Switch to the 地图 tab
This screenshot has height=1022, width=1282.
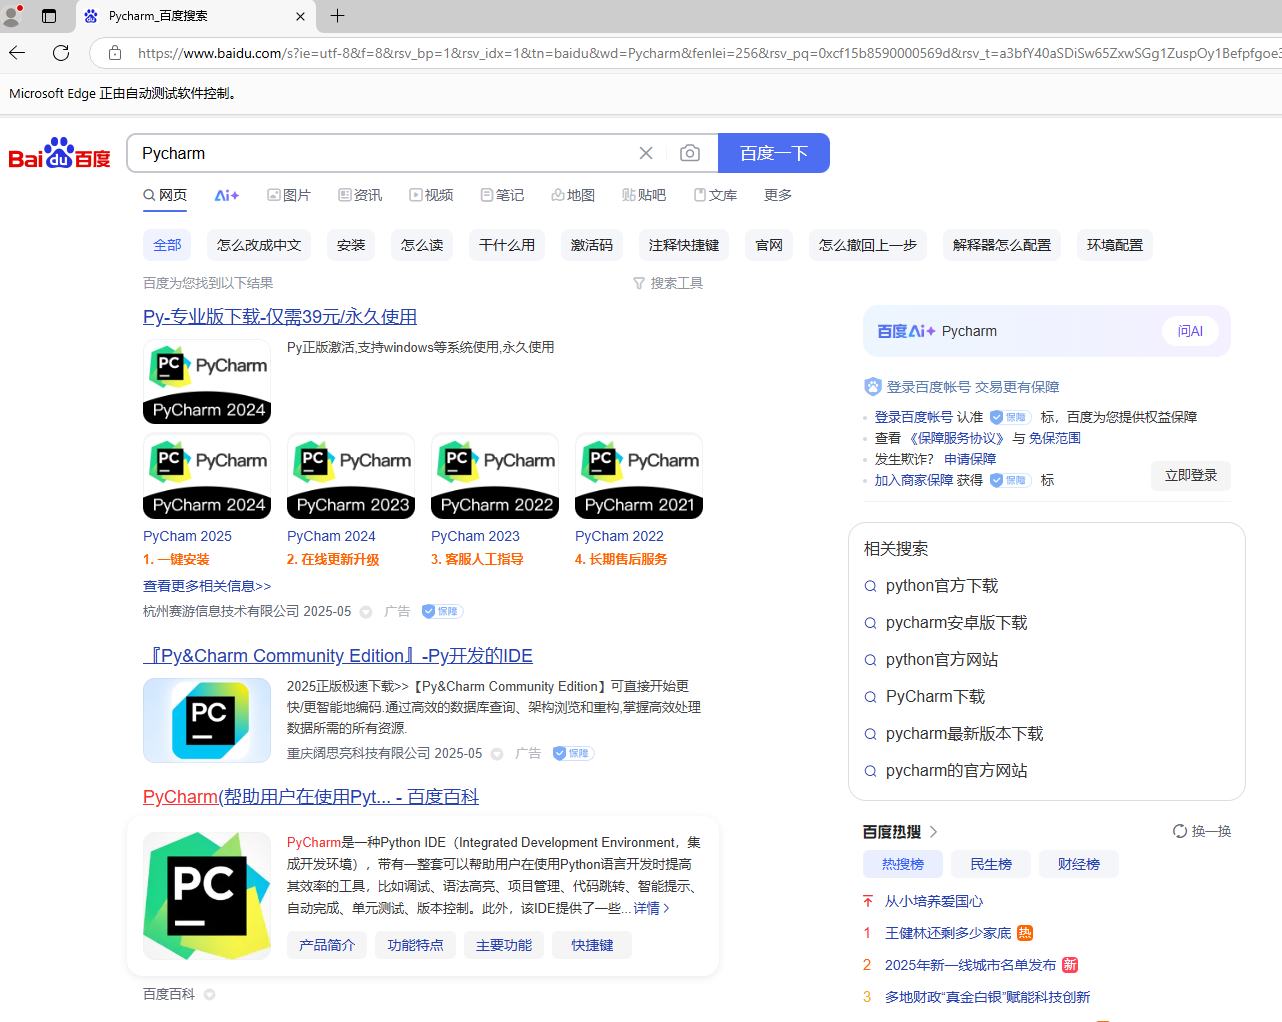pos(573,195)
